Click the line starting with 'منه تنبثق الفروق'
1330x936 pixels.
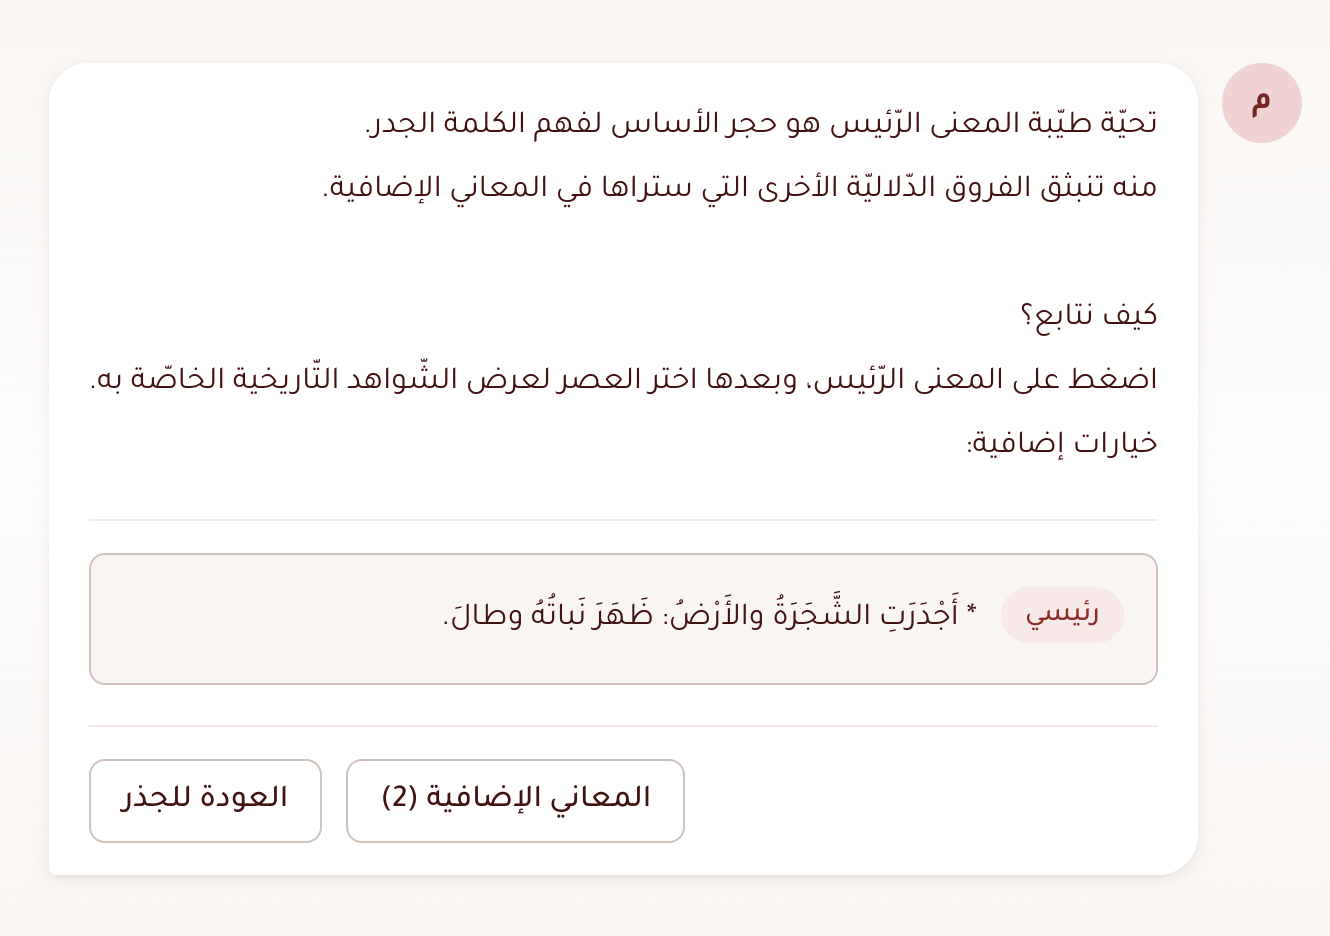(x=740, y=187)
